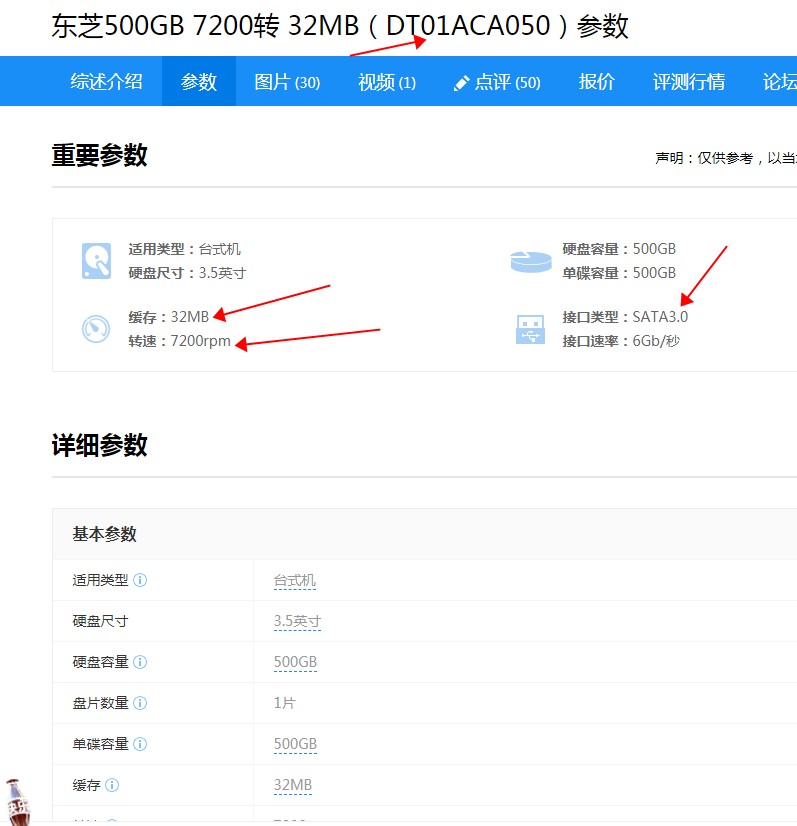This screenshot has width=797, height=826.
Task: Click the info icon beside 硬盘容量 row
Action: (140, 662)
